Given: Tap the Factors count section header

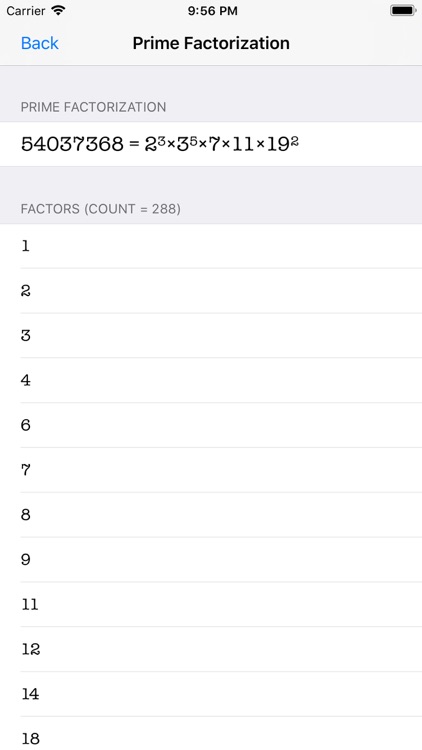Looking at the screenshot, I should pyautogui.click(x=100, y=209).
